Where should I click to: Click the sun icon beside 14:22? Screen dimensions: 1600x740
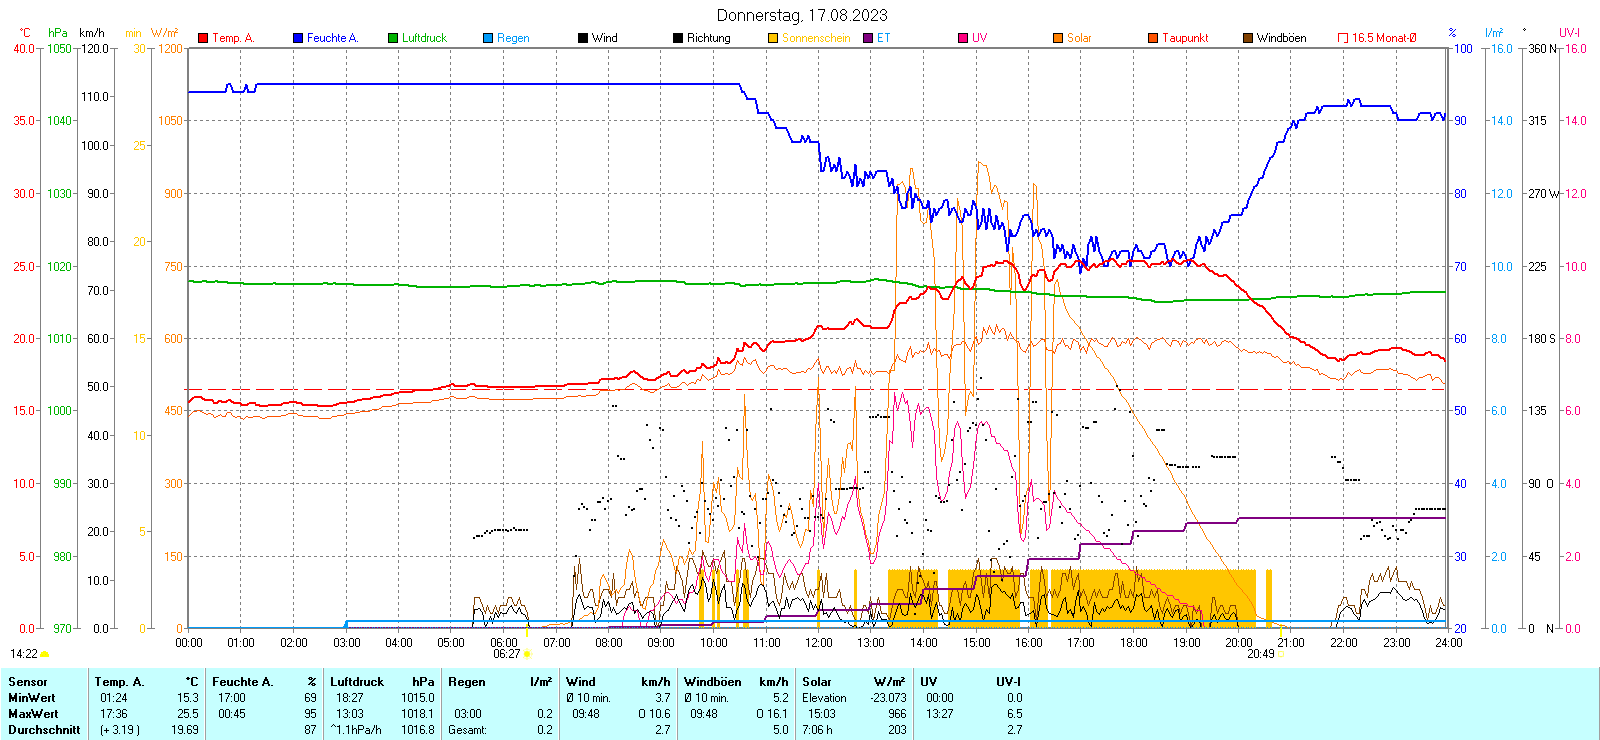[x=45, y=654]
